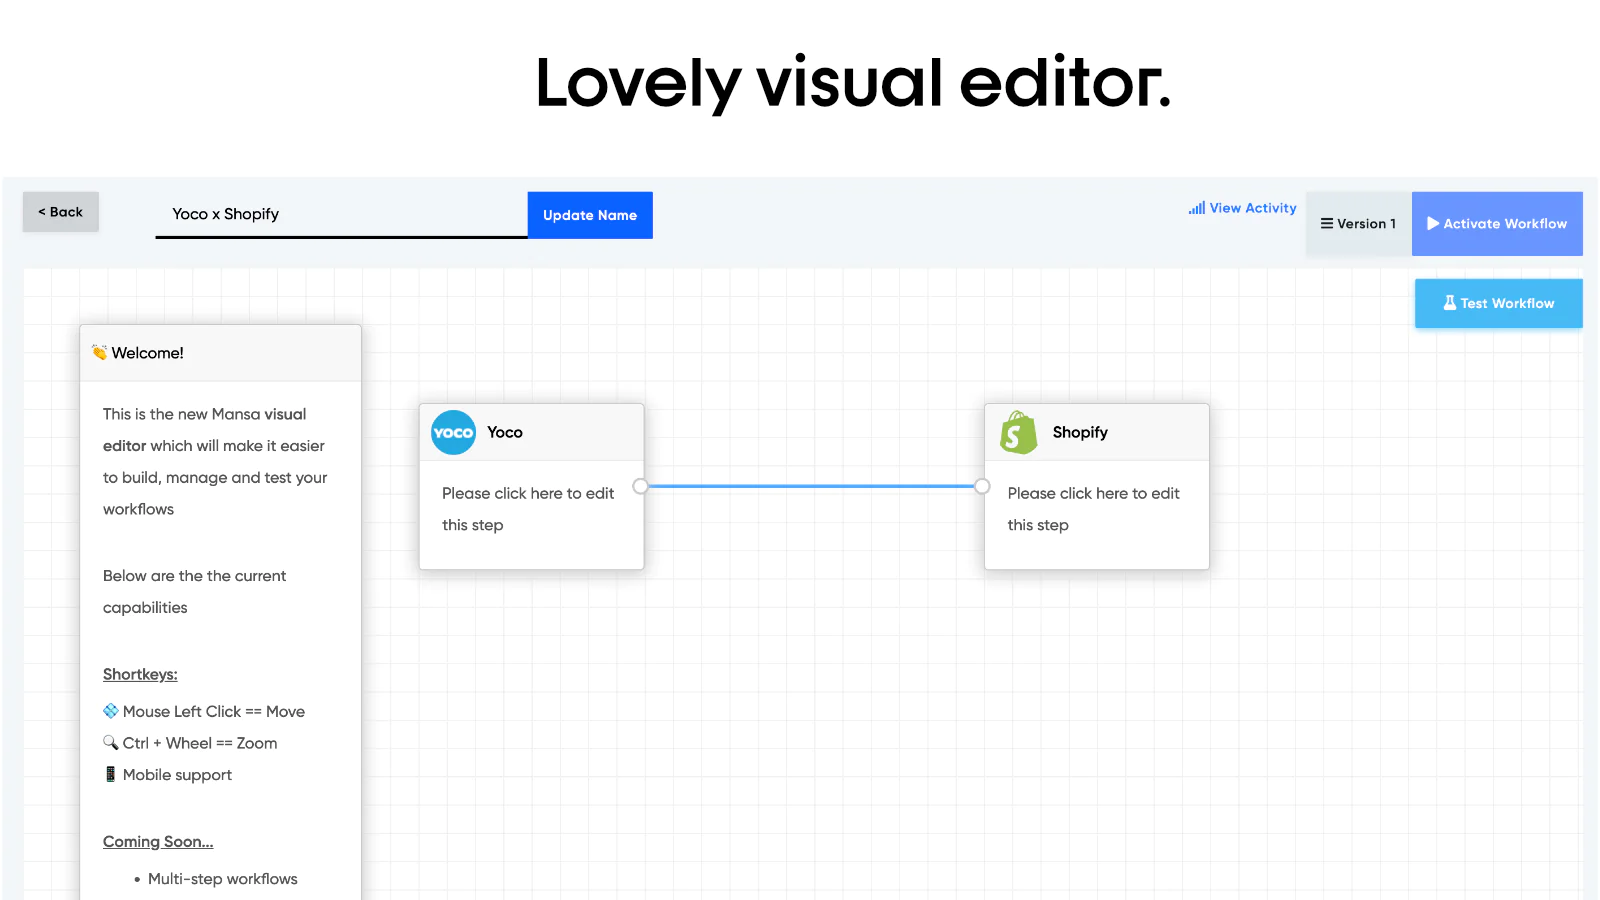Click the Shopify bag logo icon

click(x=1018, y=433)
